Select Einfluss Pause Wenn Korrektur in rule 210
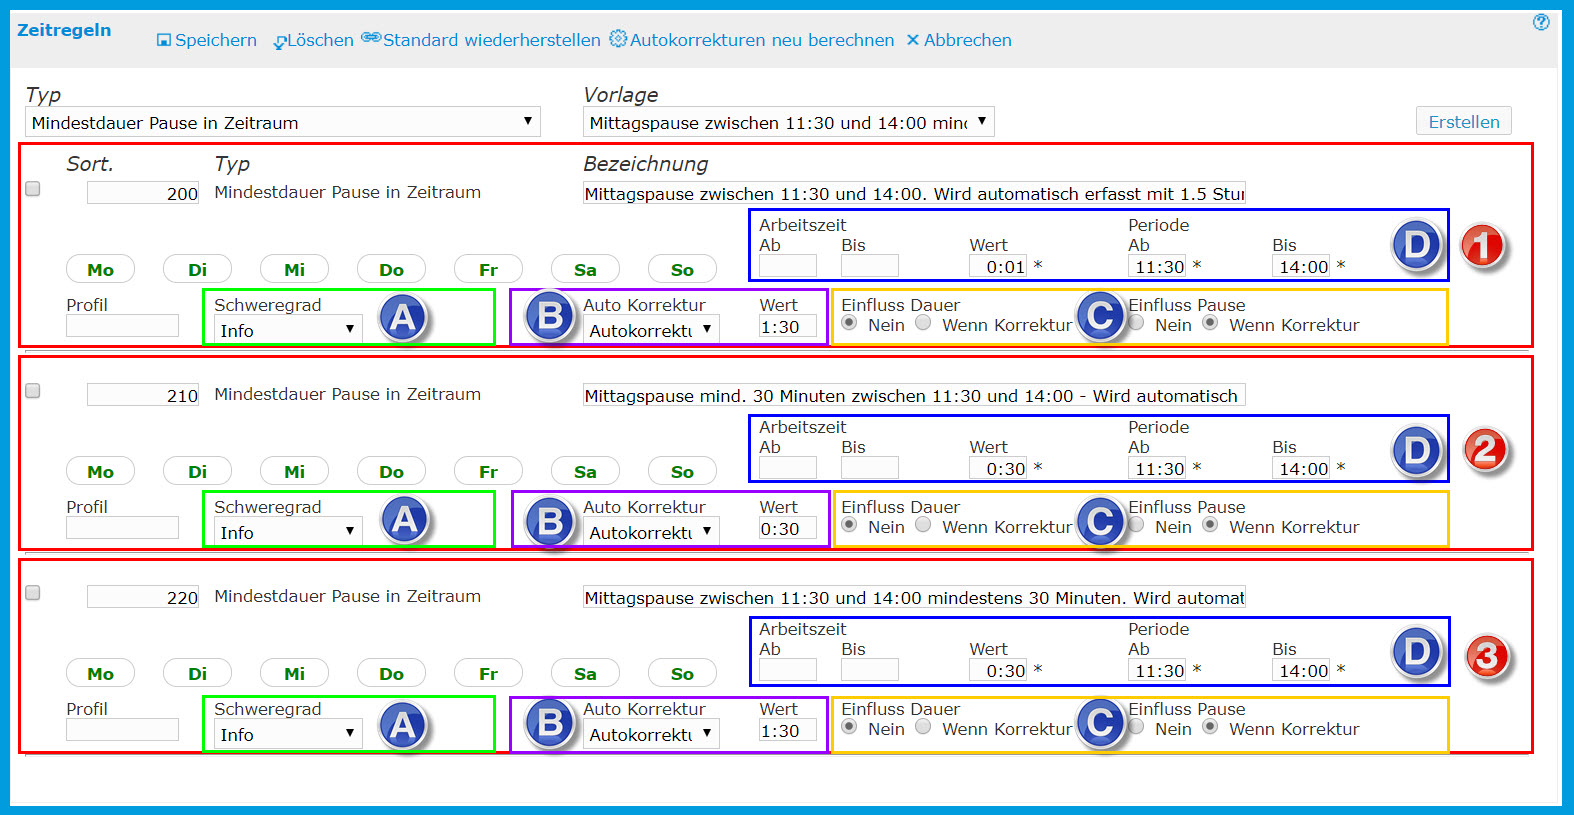1574x815 pixels. (1210, 525)
